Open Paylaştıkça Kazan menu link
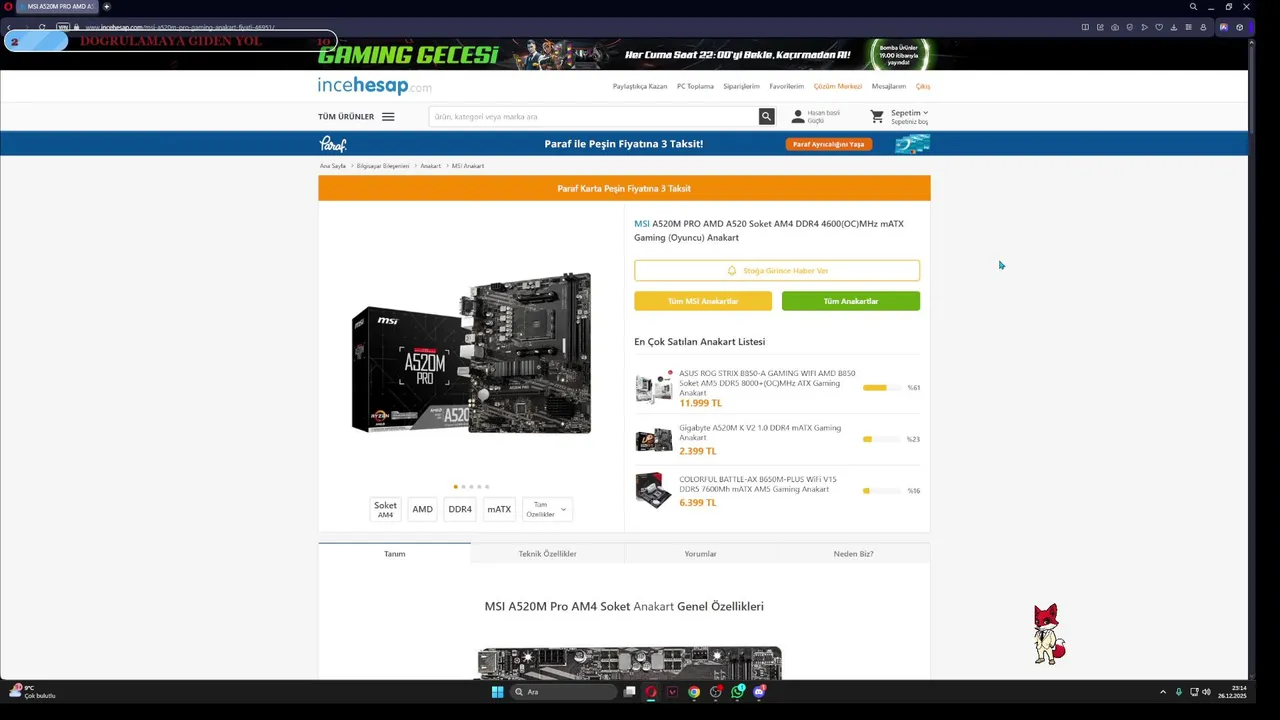Screen dimensions: 1280x720 coord(640,86)
